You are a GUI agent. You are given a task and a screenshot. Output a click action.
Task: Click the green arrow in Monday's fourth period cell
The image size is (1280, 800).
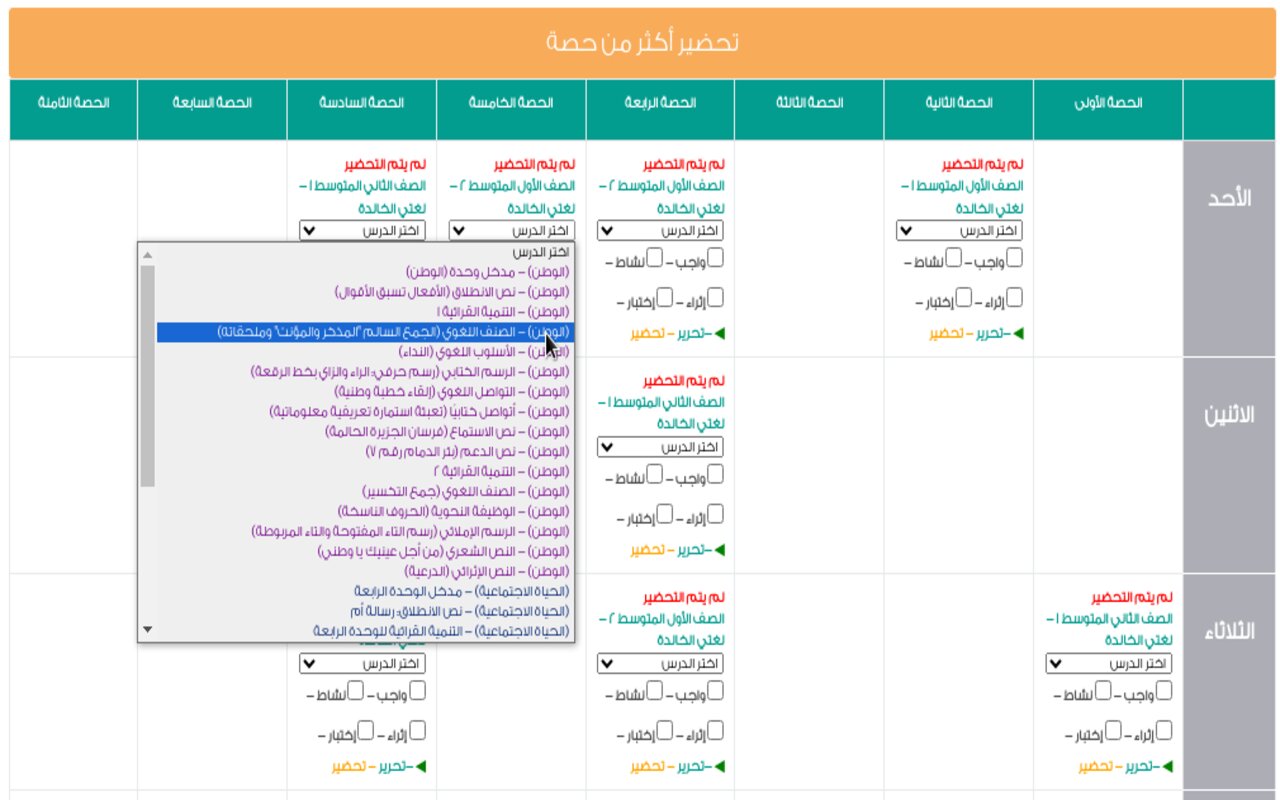click(720, 550)
